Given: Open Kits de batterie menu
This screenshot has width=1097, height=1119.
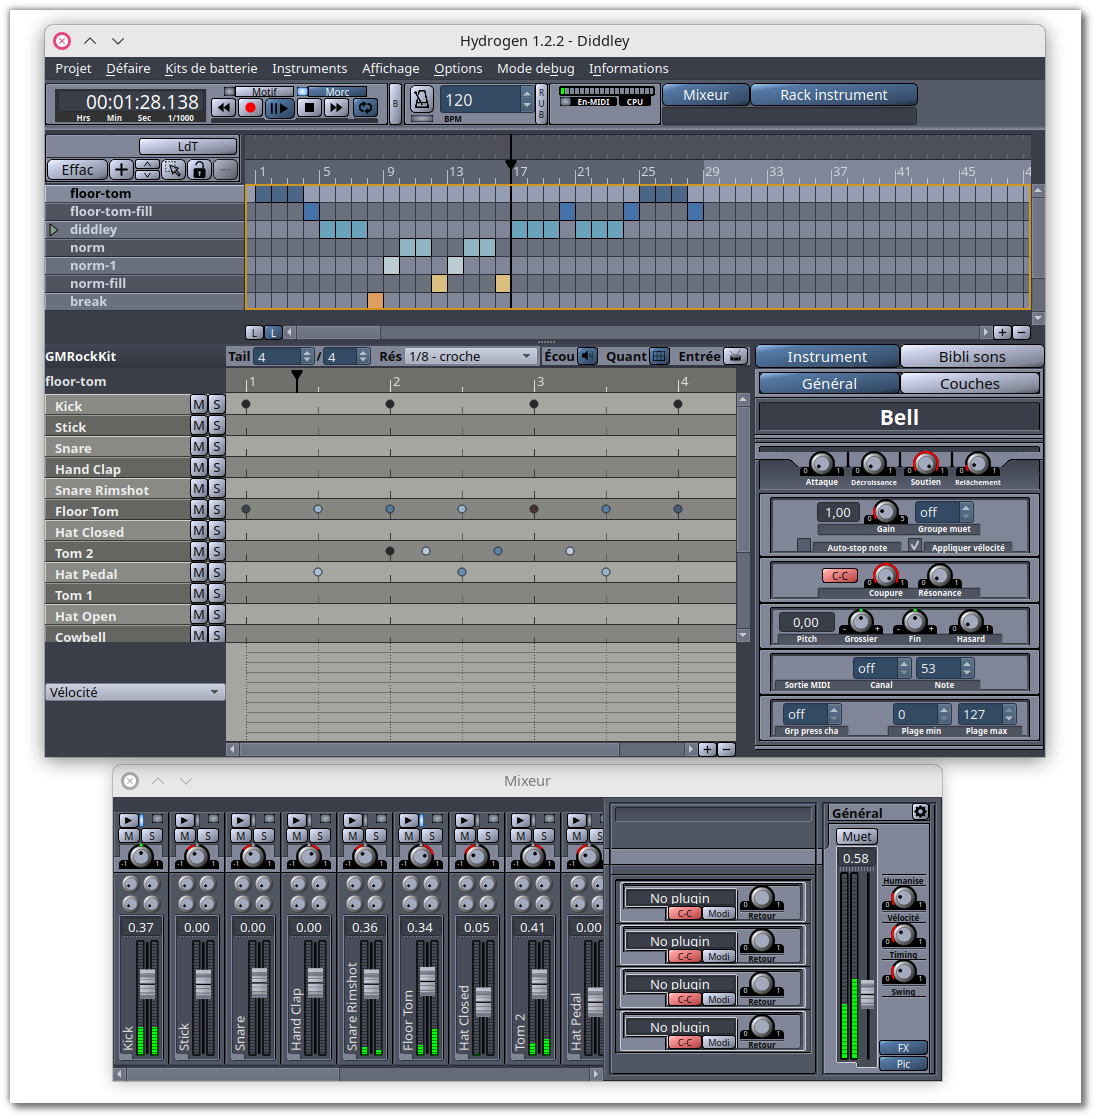Looking at the screenshot, I should click(x=211, y=69).
